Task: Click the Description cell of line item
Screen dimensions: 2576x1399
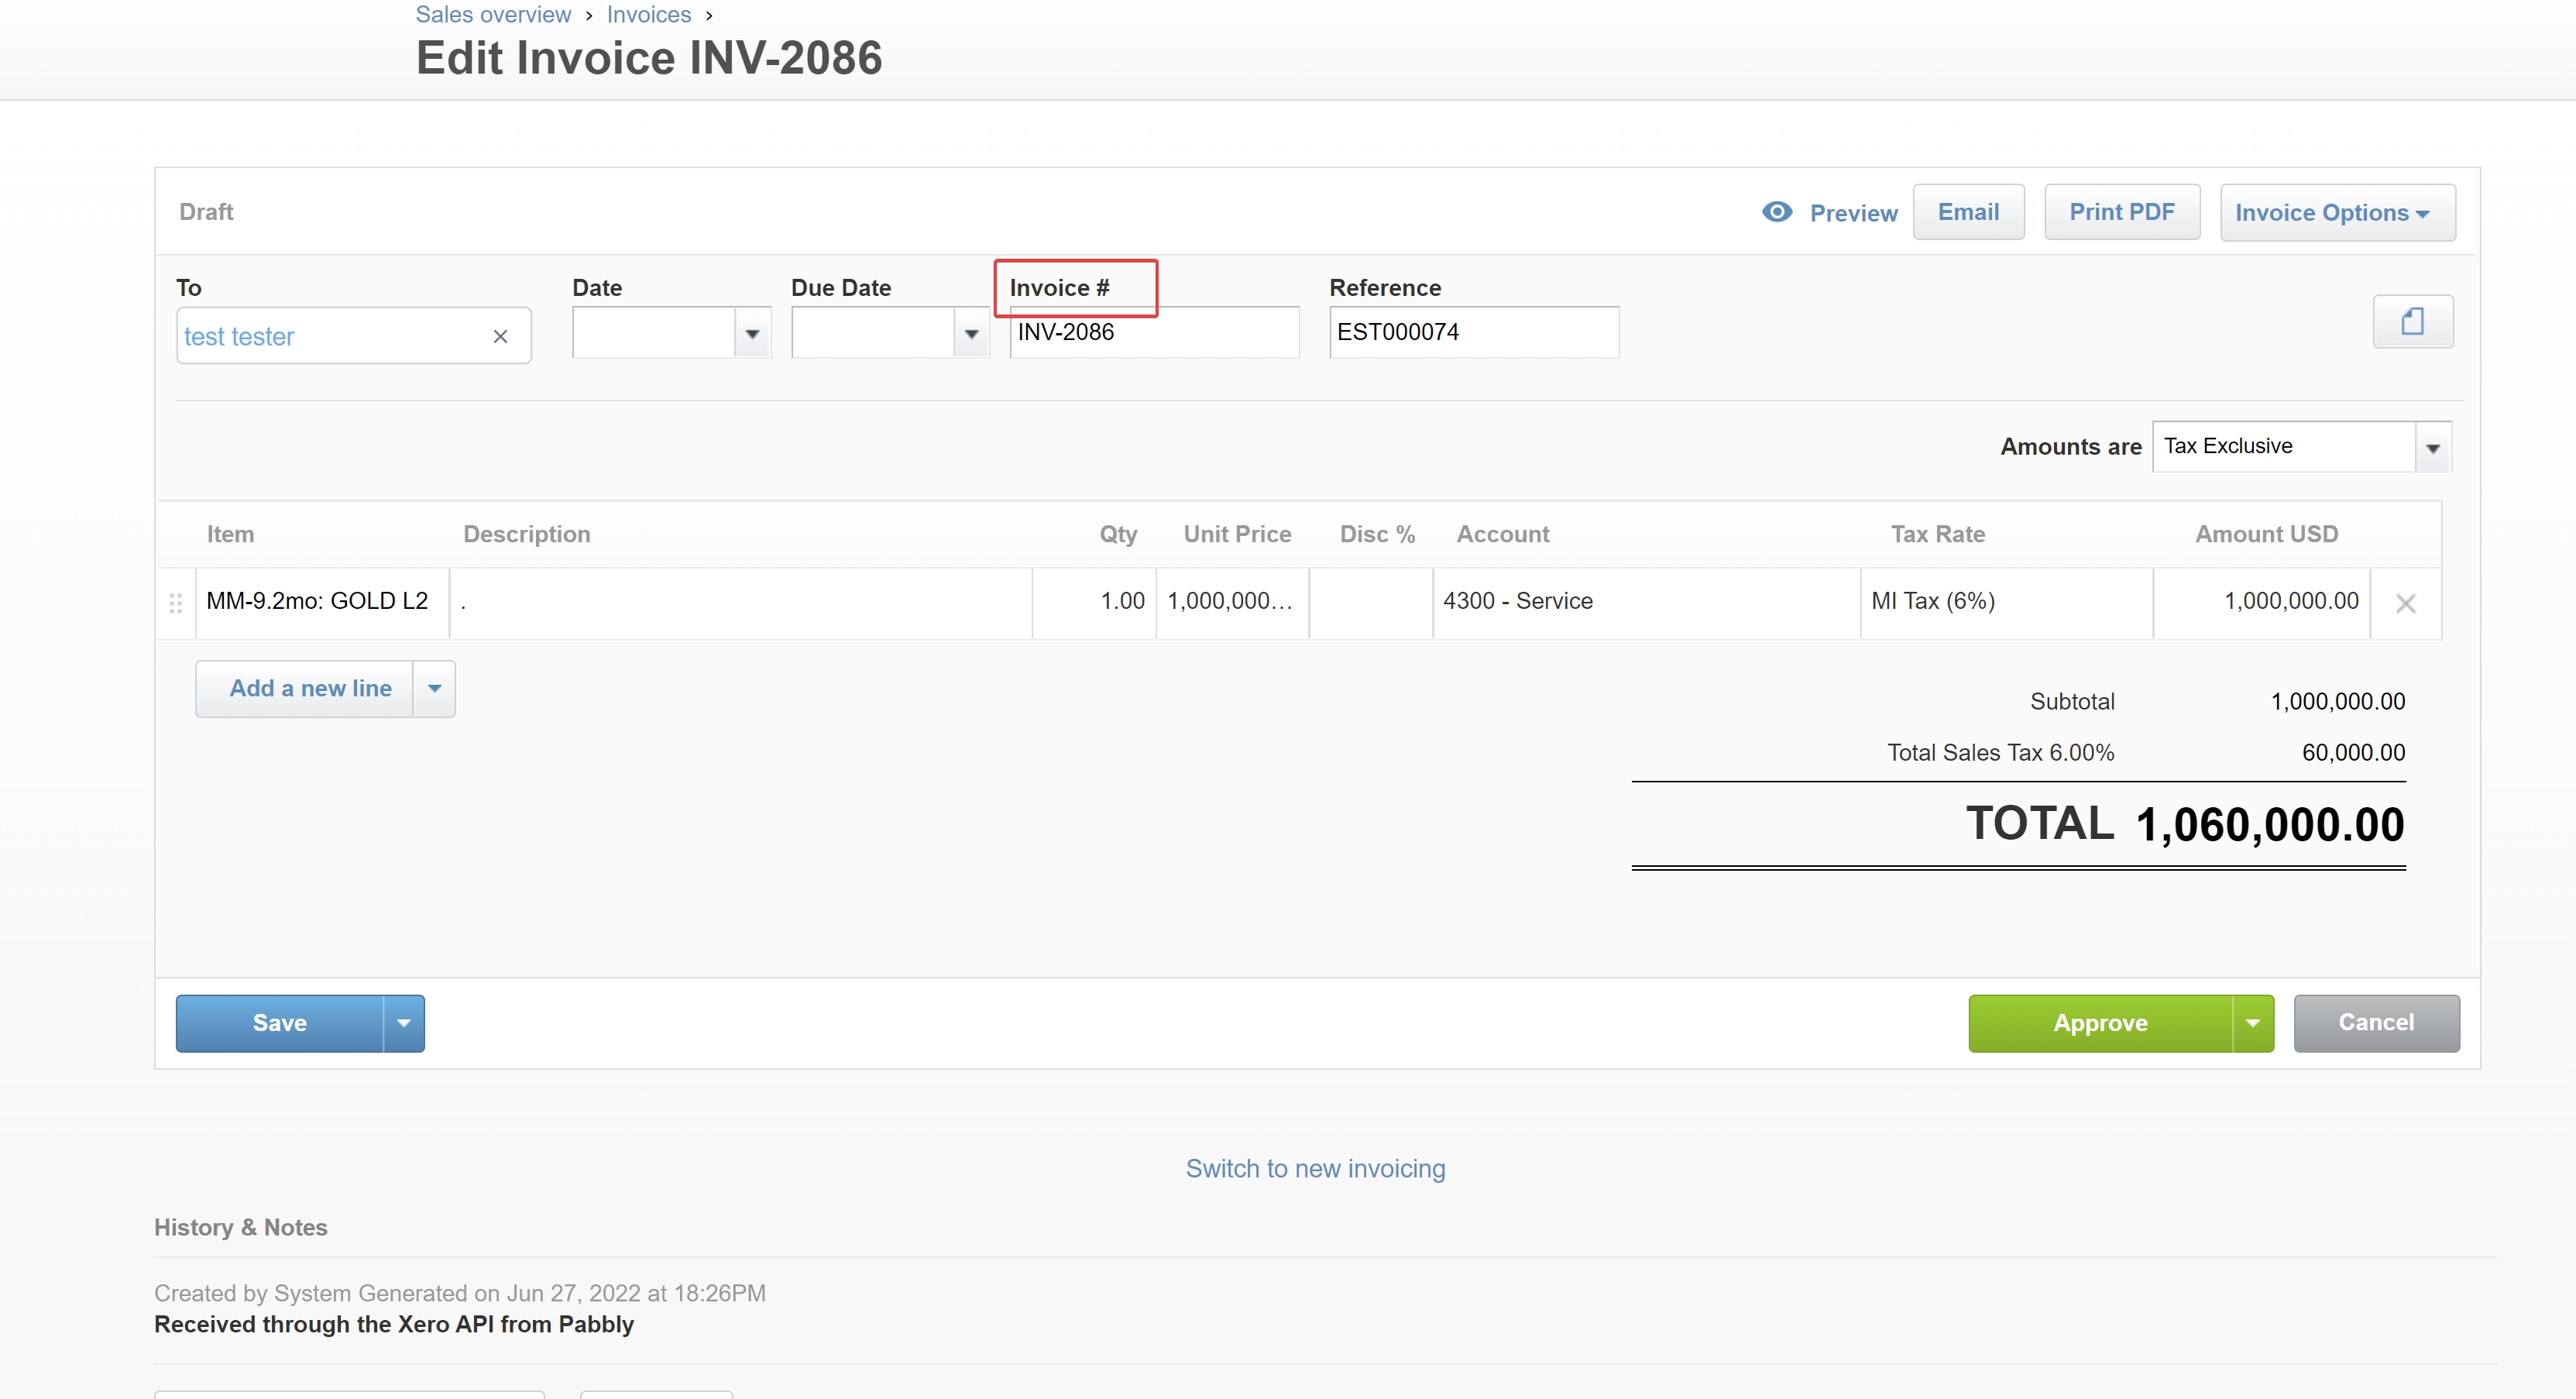Action: (741, 602)
